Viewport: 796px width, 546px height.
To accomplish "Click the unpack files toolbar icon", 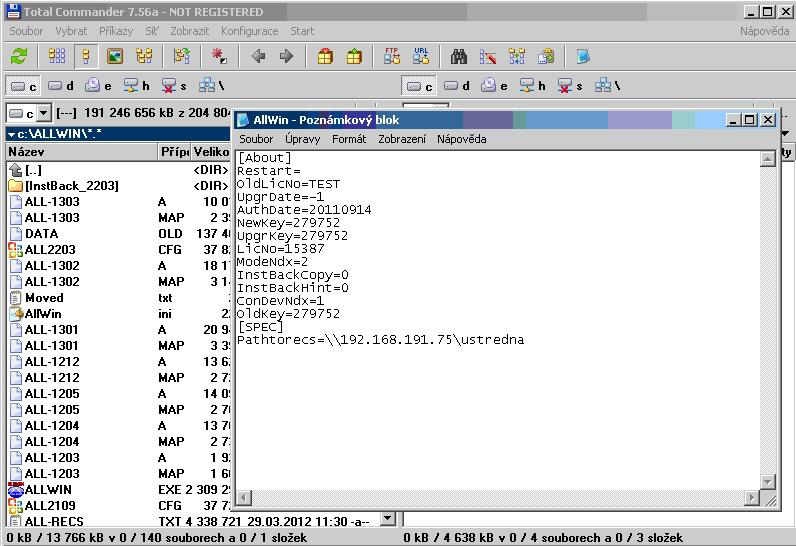I will click(354, 56).
